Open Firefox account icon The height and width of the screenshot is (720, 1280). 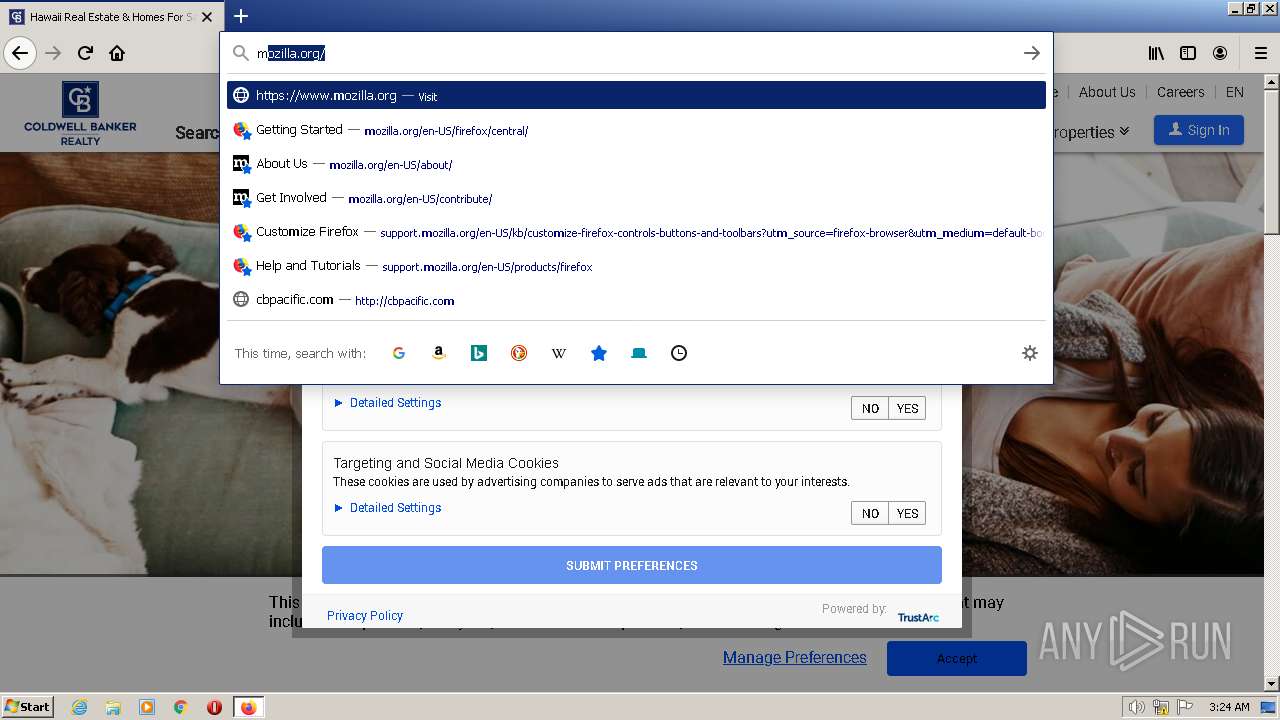[1220, 53]
